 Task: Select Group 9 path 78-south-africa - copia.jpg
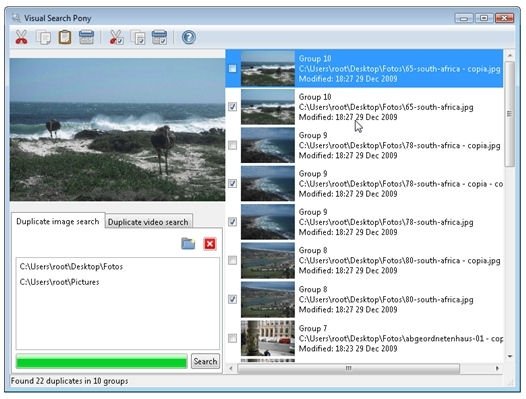click(x=400, y=146)
